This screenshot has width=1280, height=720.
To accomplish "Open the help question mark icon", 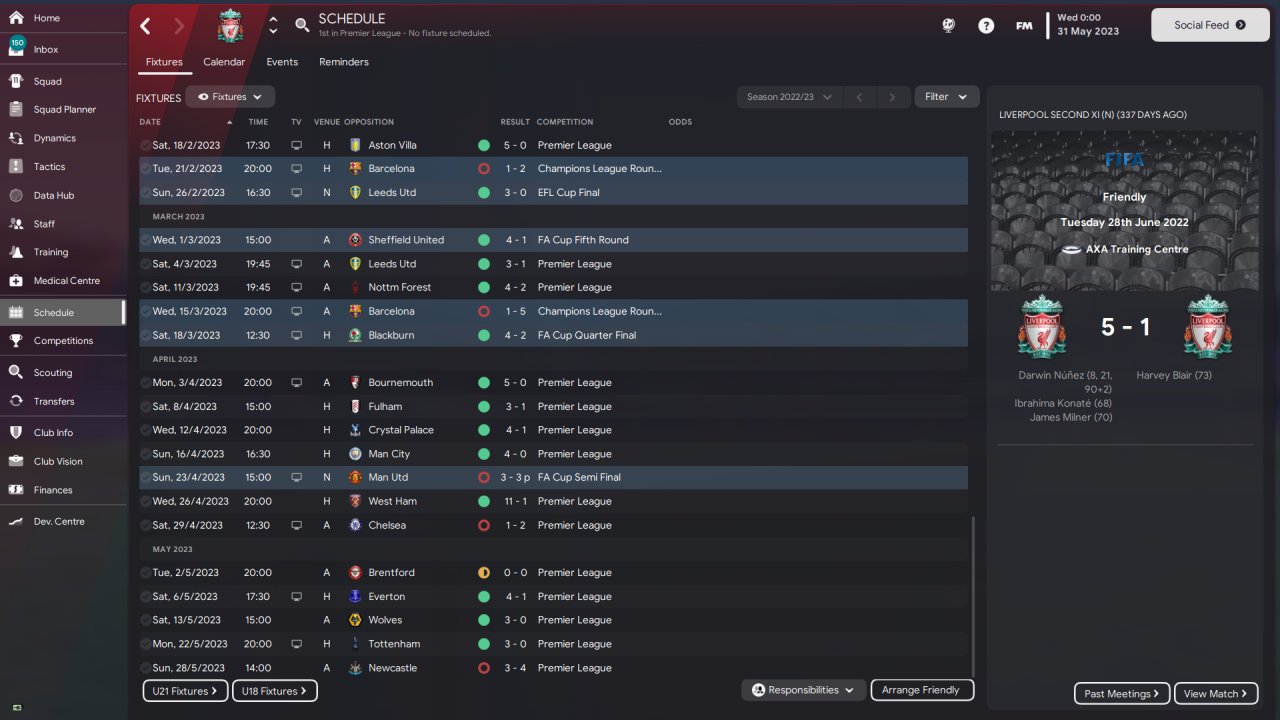I will [x=986, y=26].
